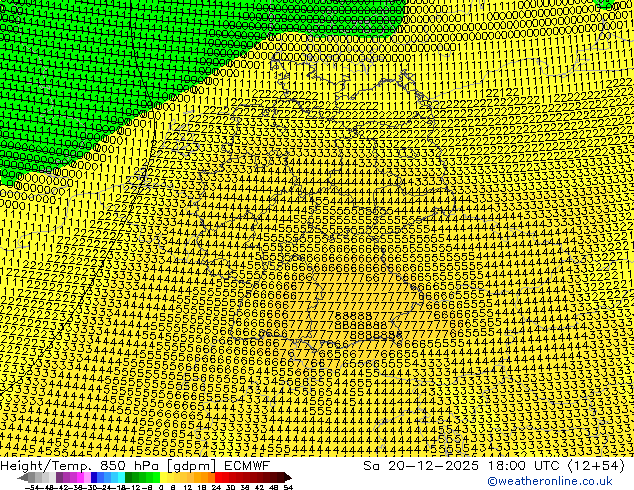Viewport: 634px width, 490px height.
Task: Select the Sa 20-12-2025 18:00 UTC timestamp
Action: [494, 466]
